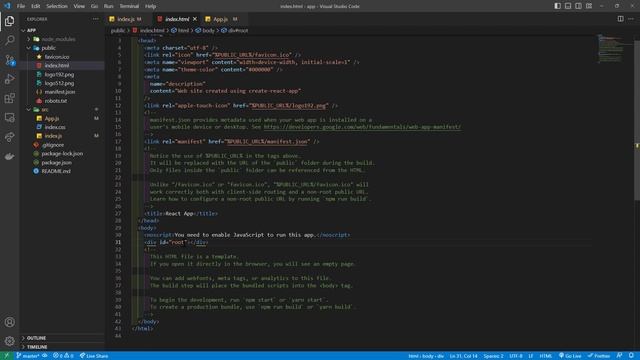The width and height of the screenshot is (640, 360).
Task: Toggle the secondary side bar layout button
Action: pos(578,6)
